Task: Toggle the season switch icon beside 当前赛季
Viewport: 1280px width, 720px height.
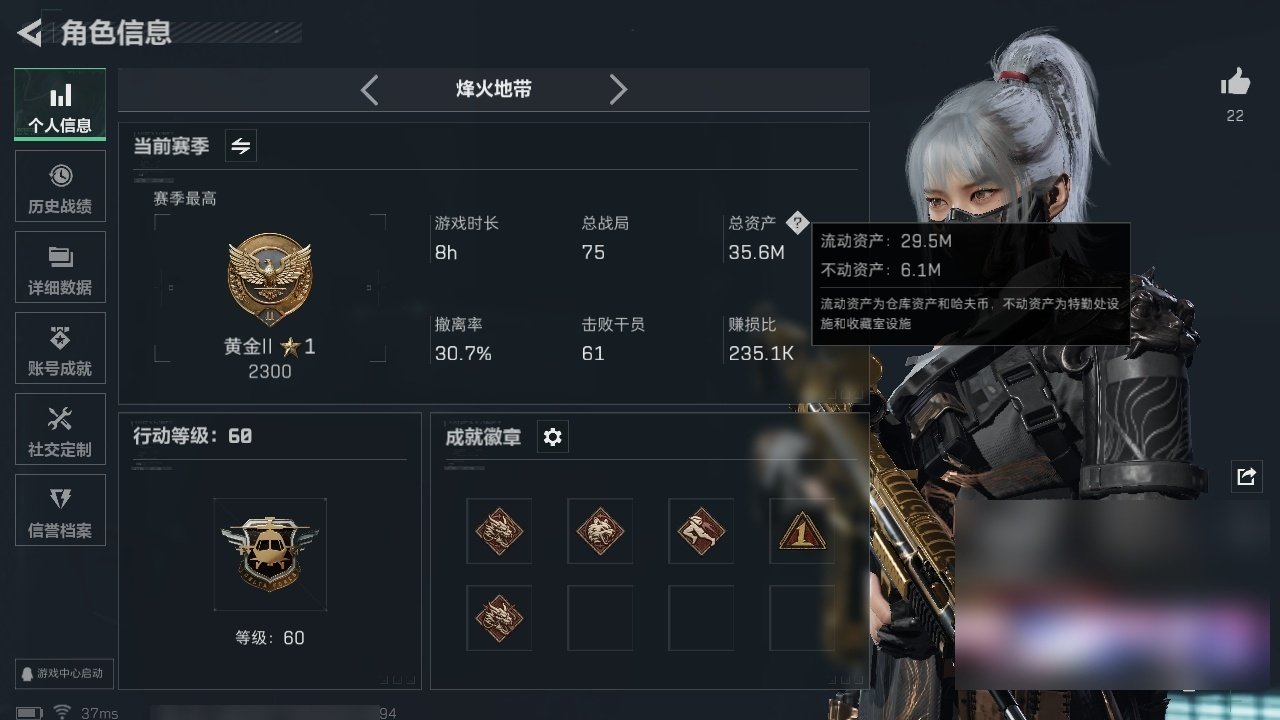Action: pos(241,146)
